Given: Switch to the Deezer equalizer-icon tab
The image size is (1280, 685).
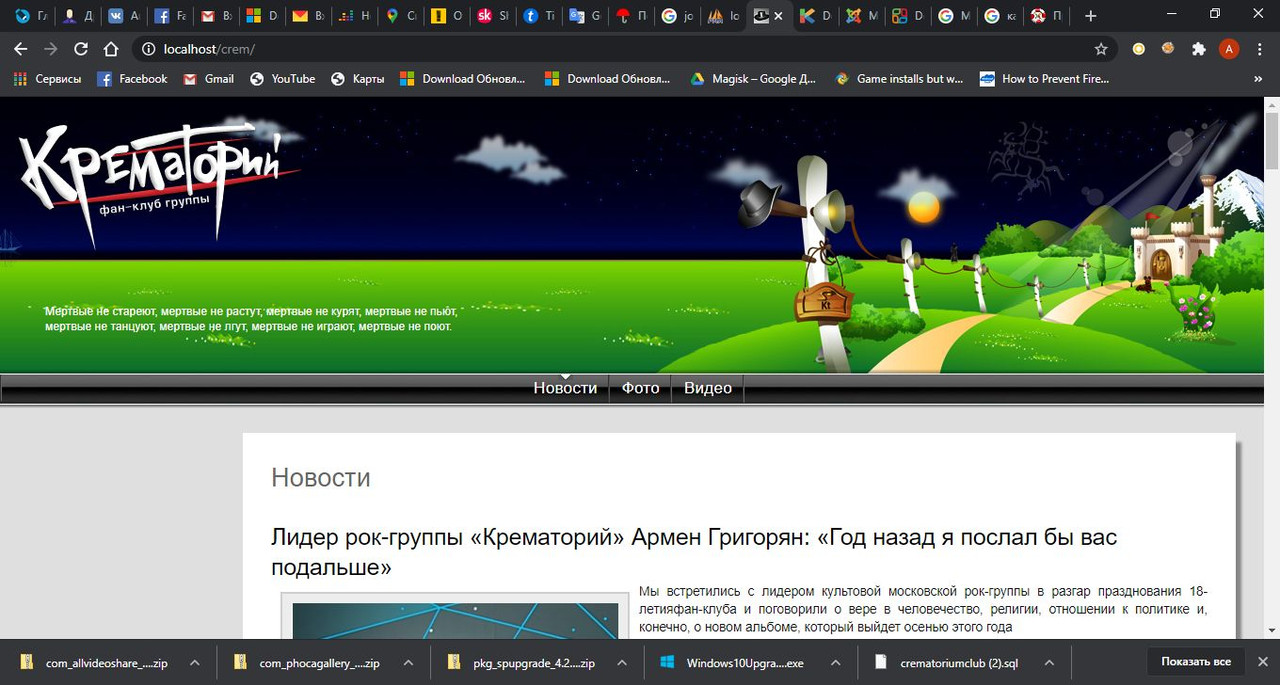Looking at the screenshot, I should [353, 16].
